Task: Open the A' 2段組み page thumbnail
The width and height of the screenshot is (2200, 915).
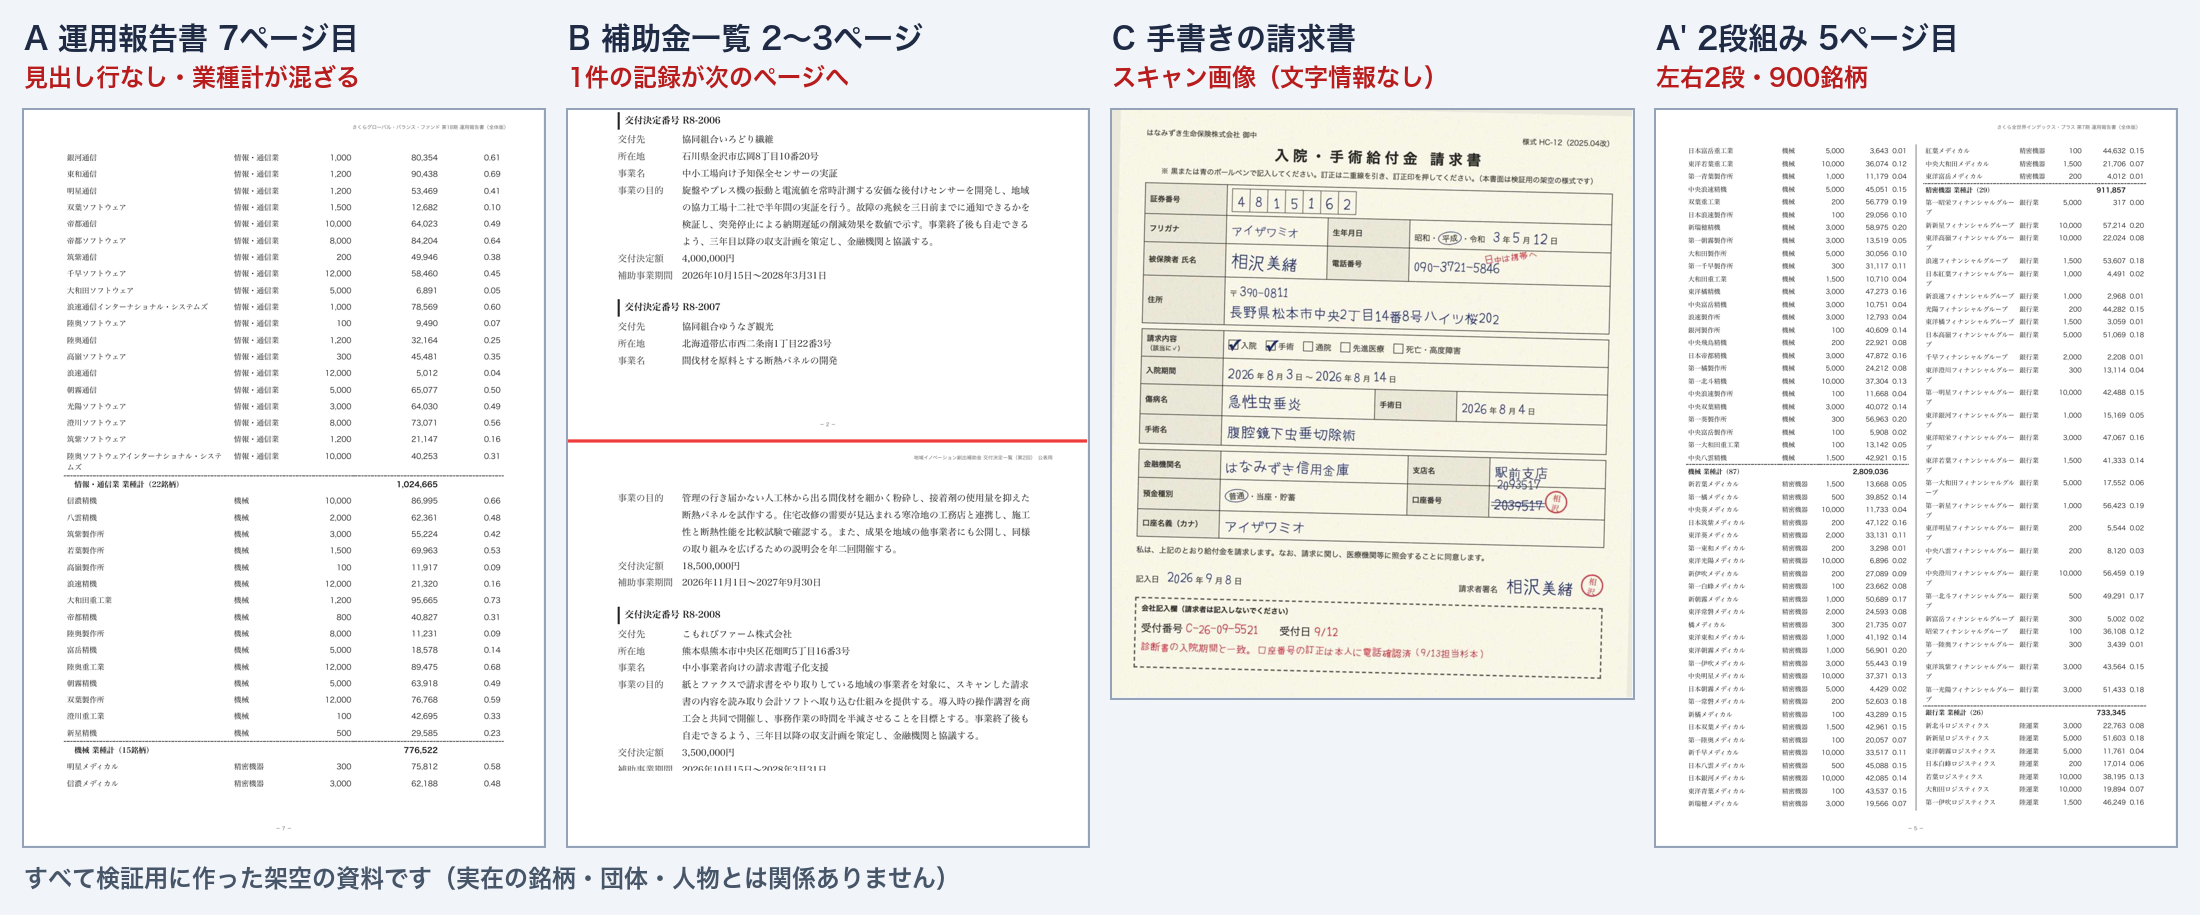Action: click(x=1916, y=478)
